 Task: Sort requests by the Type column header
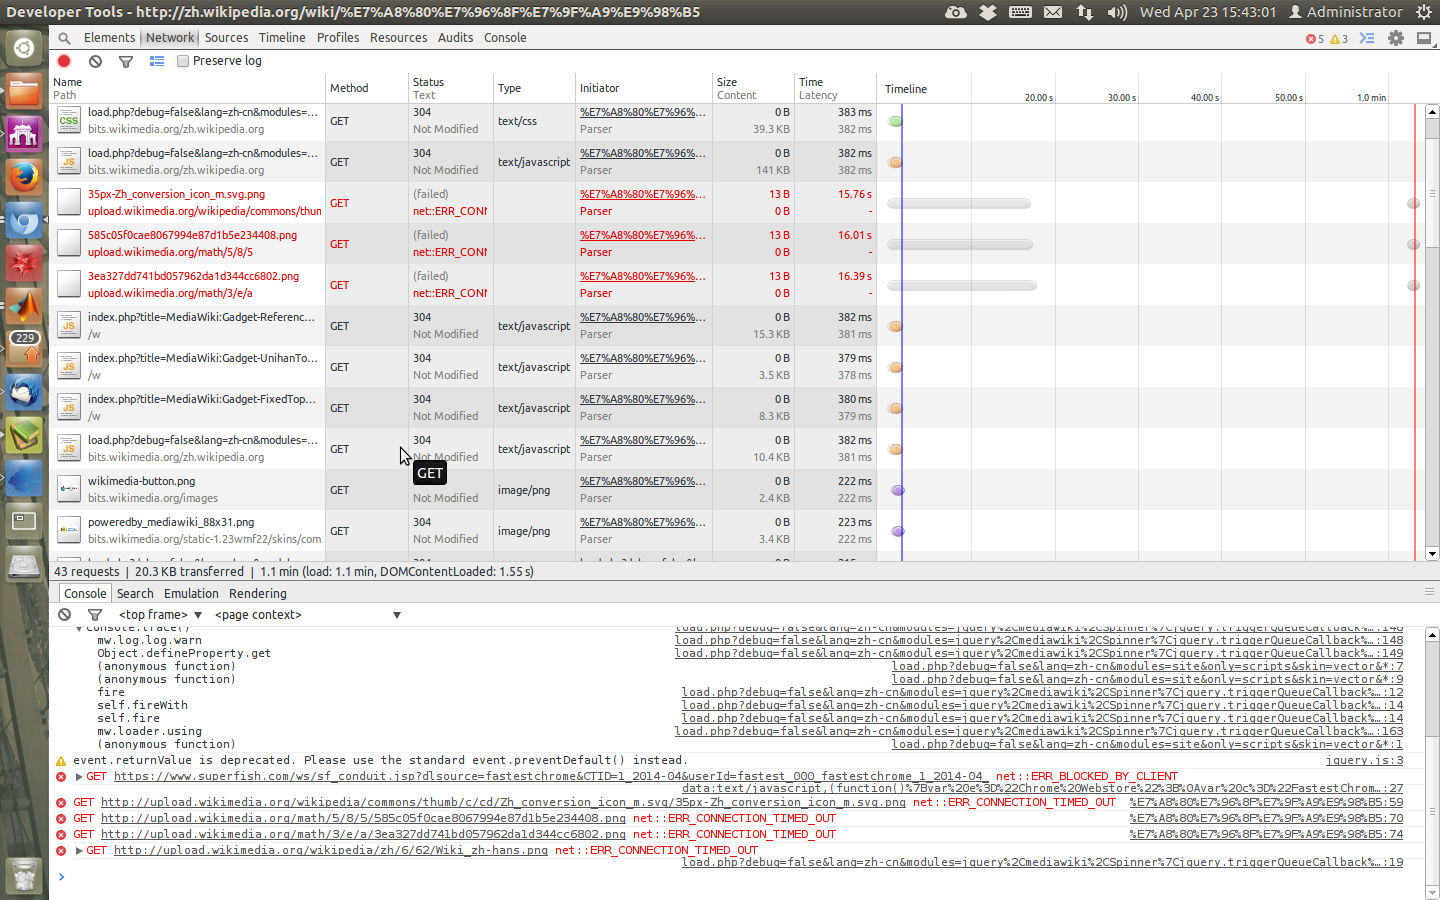coord(534,88)
